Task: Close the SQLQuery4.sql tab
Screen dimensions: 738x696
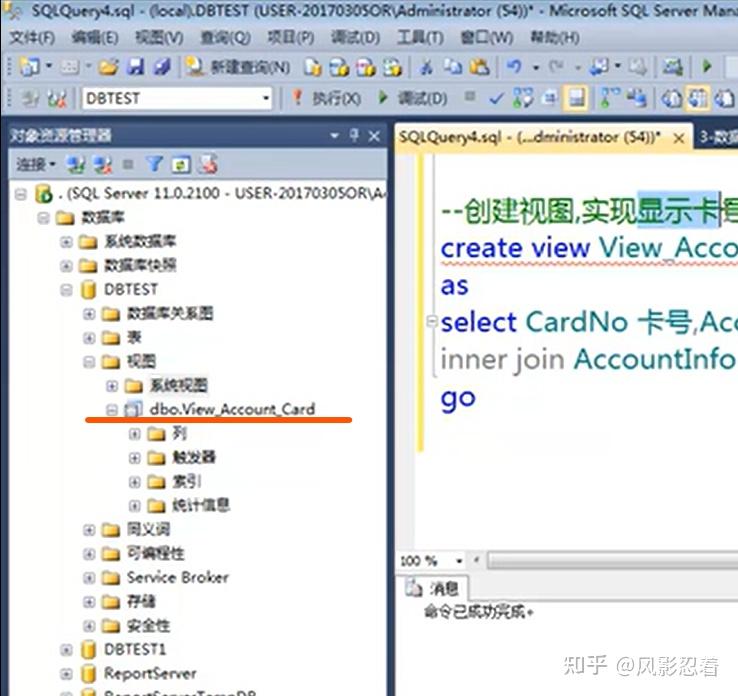Action: 679,138
